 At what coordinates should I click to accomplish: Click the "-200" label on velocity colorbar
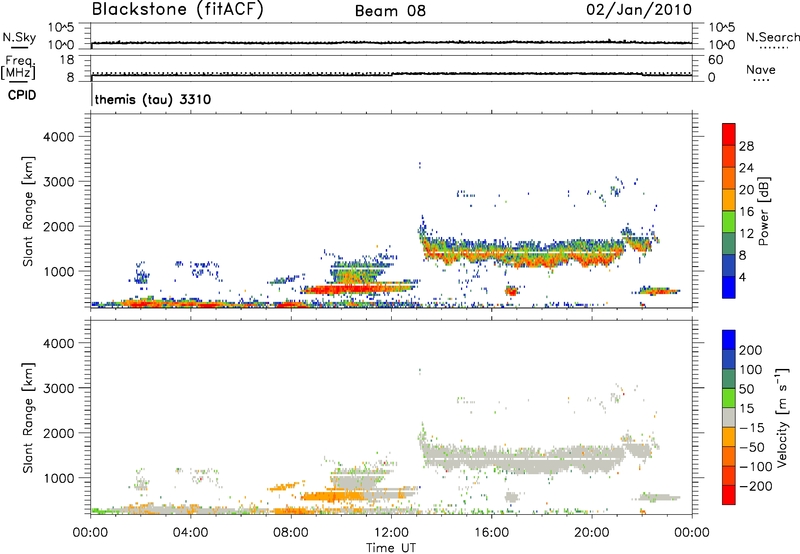point(756,486)
